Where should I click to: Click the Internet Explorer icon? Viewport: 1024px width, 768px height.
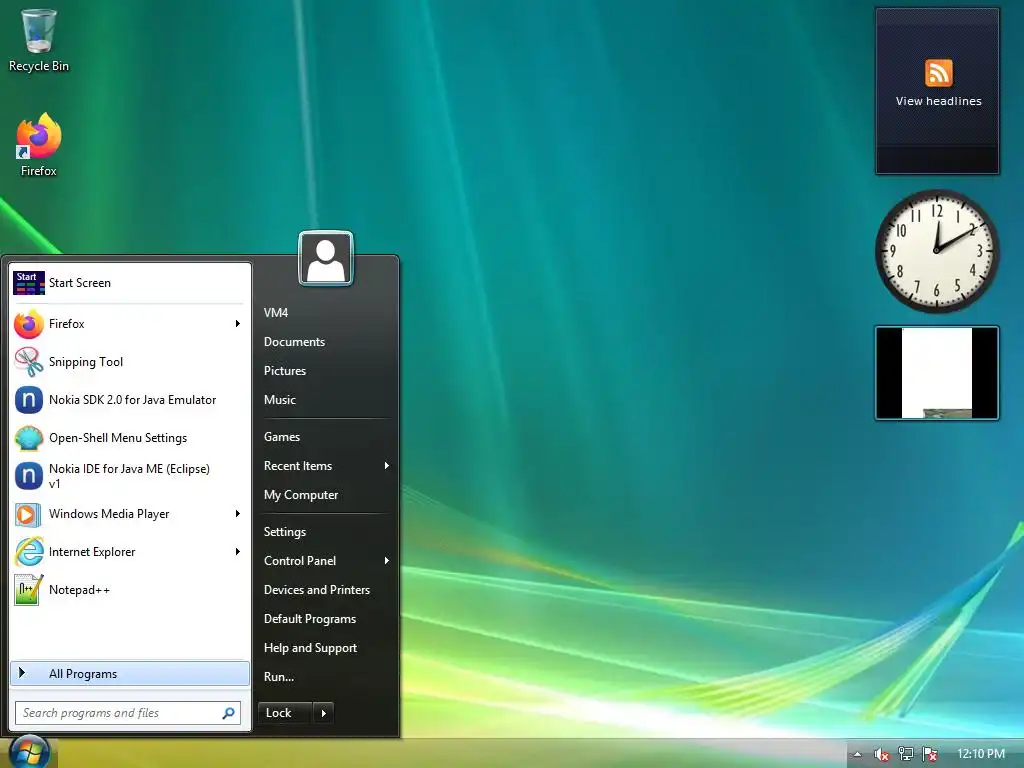[29, 552]
